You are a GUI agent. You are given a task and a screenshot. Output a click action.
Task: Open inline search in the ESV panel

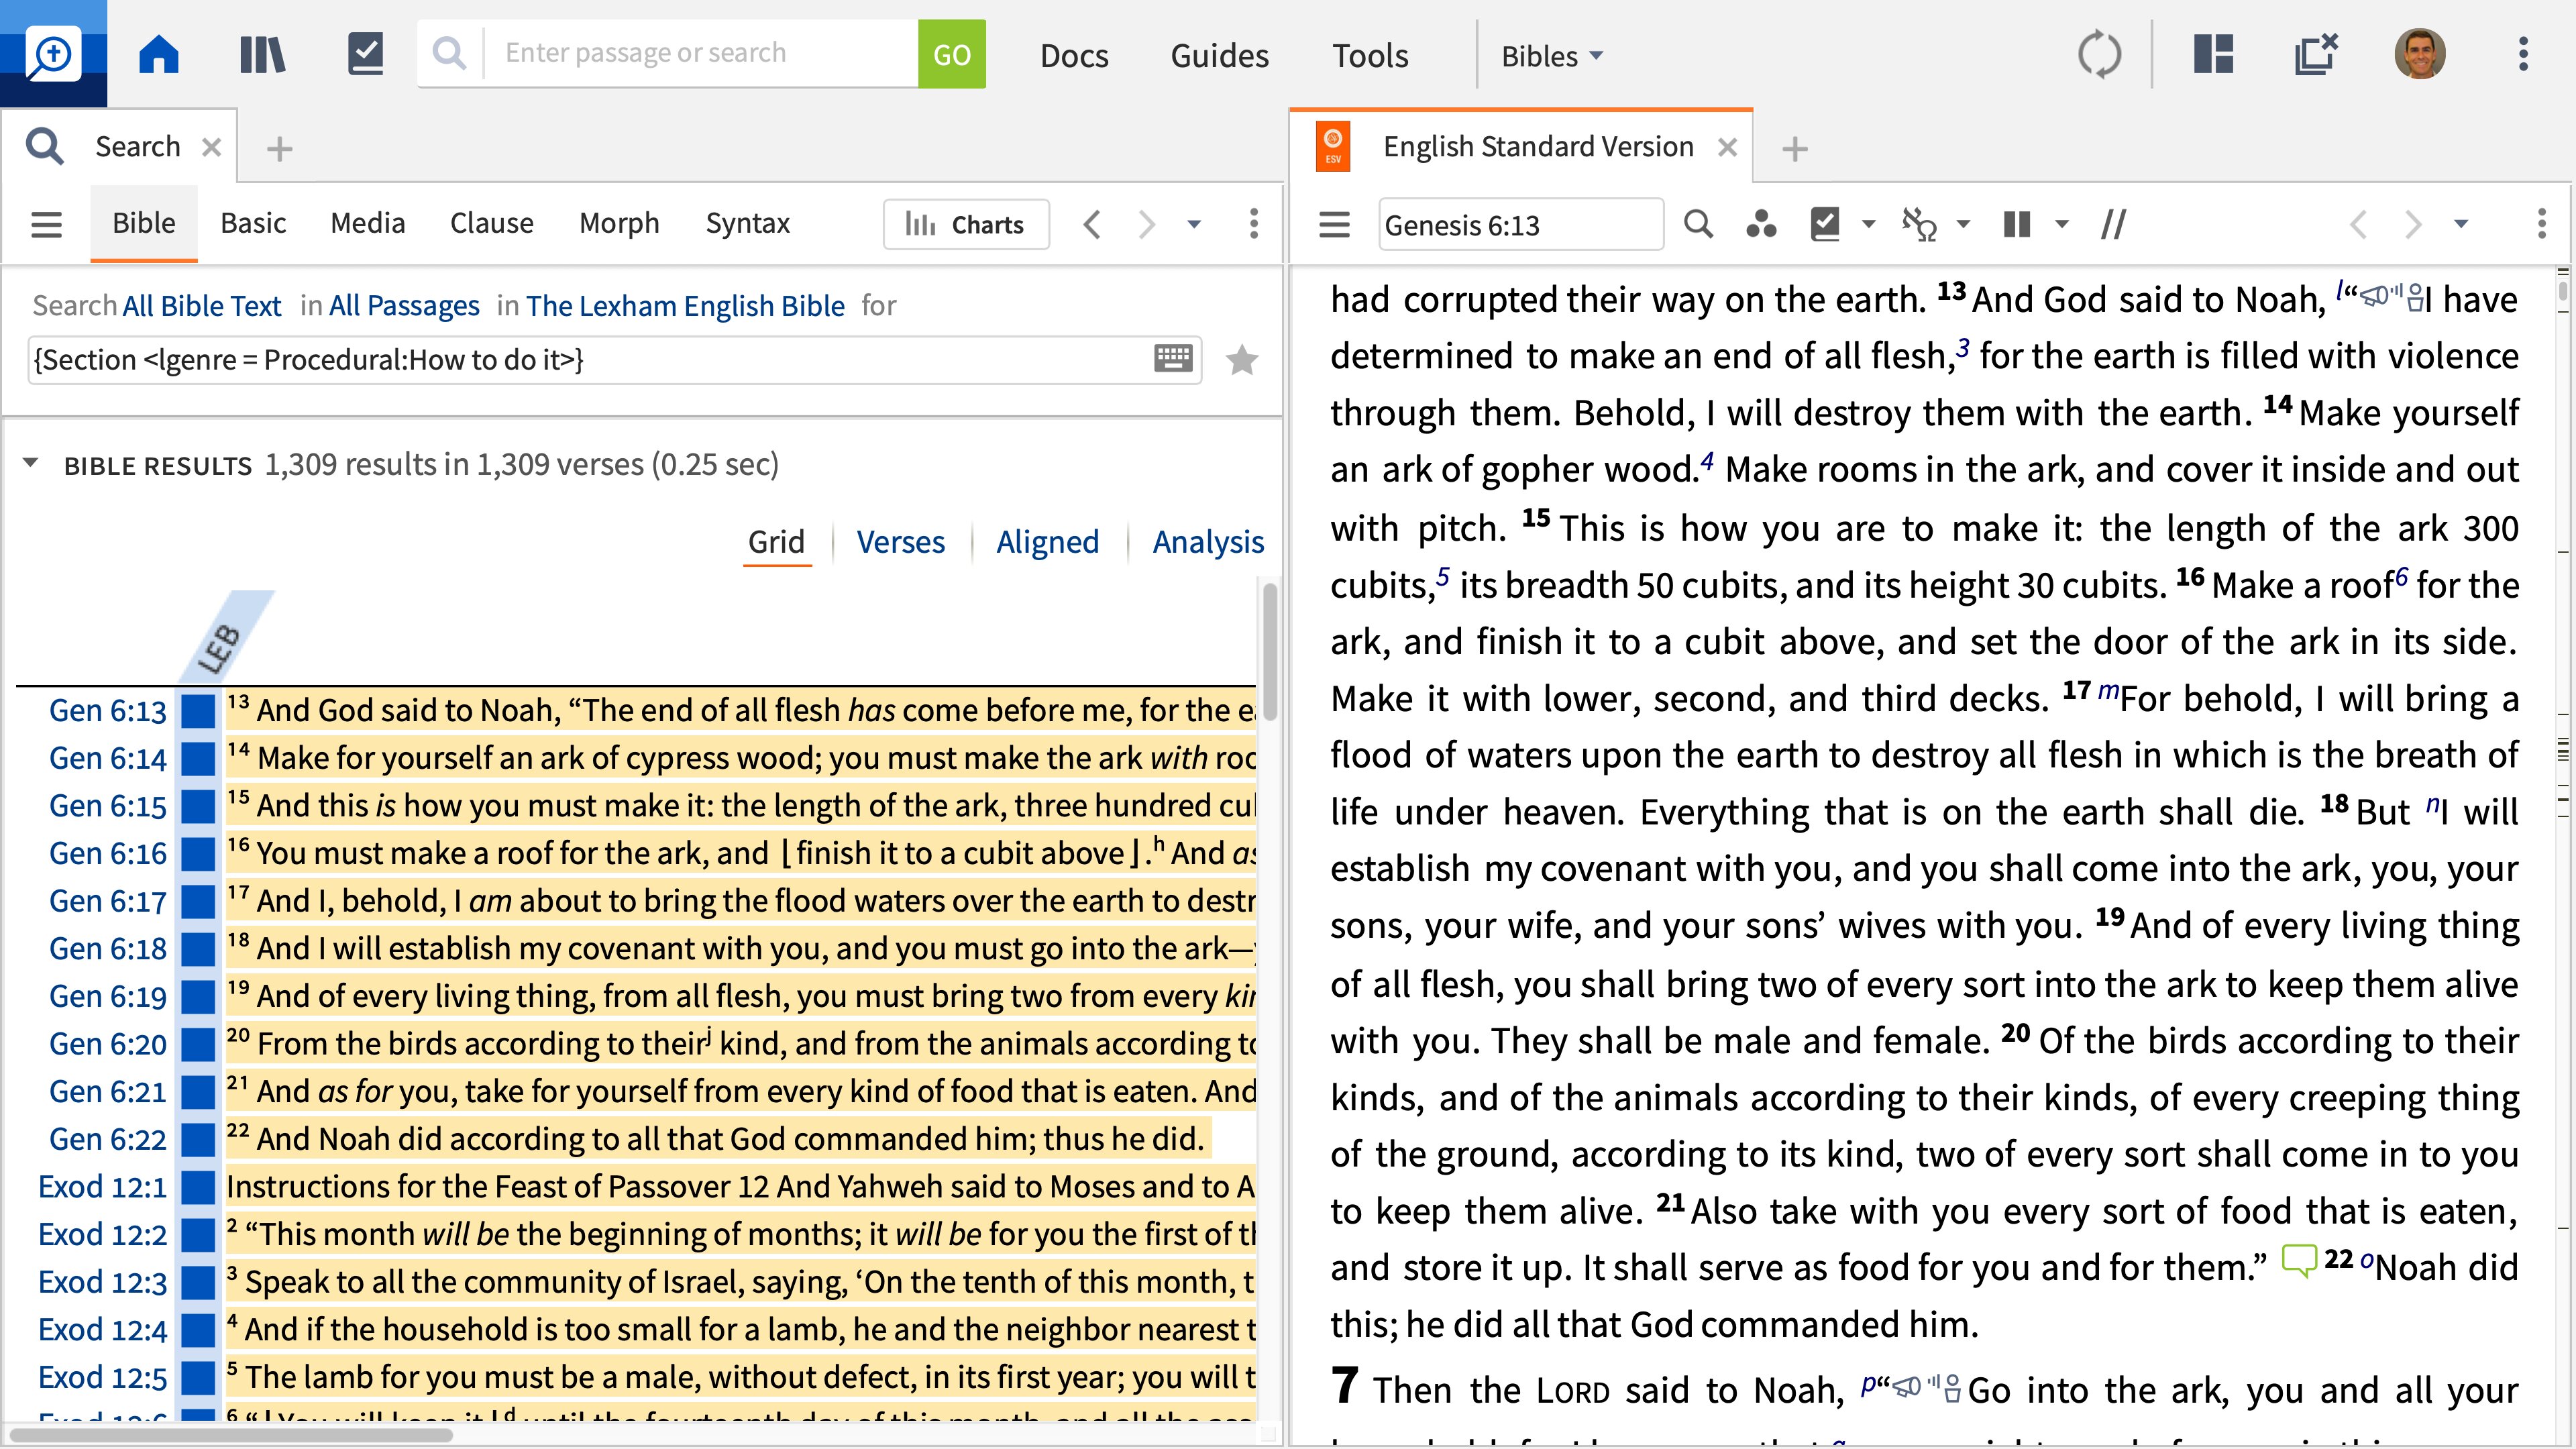(x=1698, y=224)
